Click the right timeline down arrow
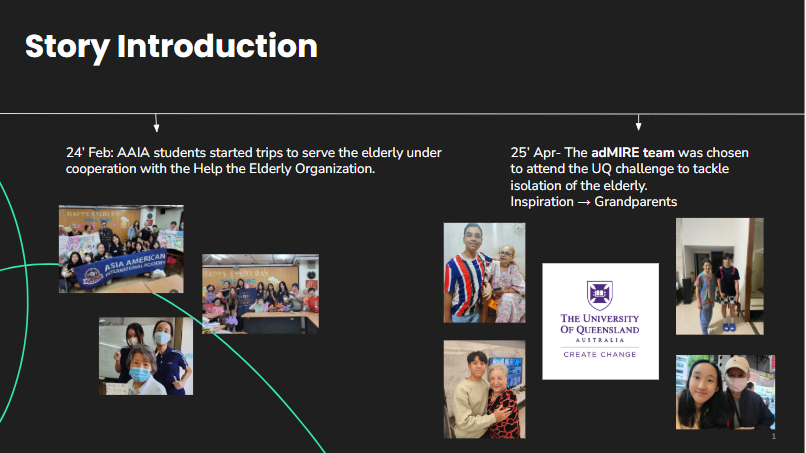 click(x=638, y=123)
